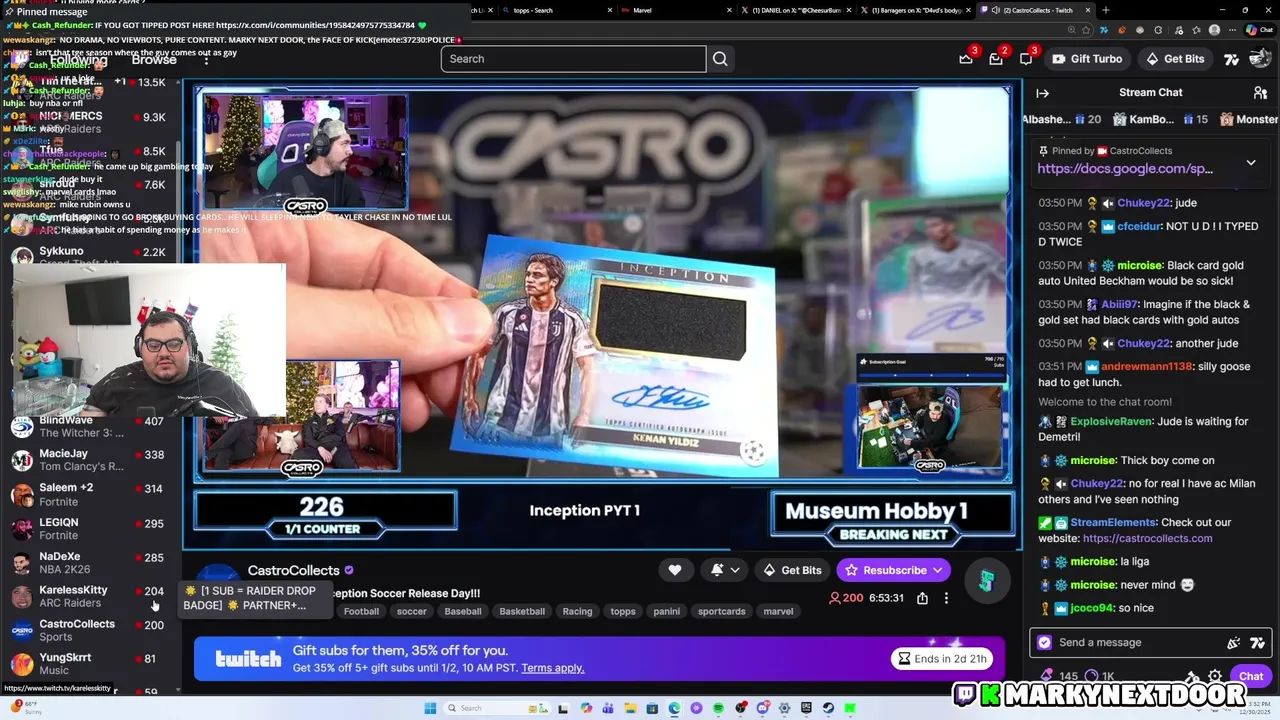Open the sportcards tag
The height and width of the screenshot is (720, 1280).
pyautogui.click(x=721, y=611)
